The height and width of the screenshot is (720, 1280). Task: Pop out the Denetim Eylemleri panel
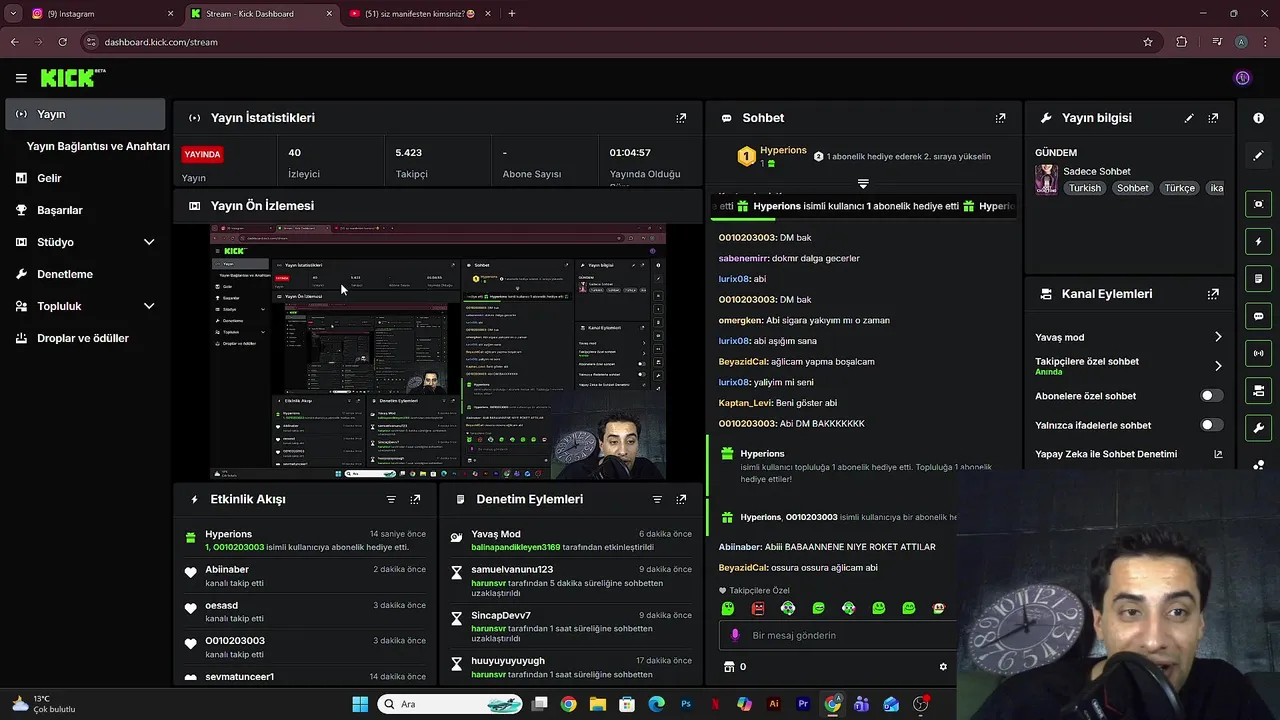pyautogui.click(x=681, y=499)
